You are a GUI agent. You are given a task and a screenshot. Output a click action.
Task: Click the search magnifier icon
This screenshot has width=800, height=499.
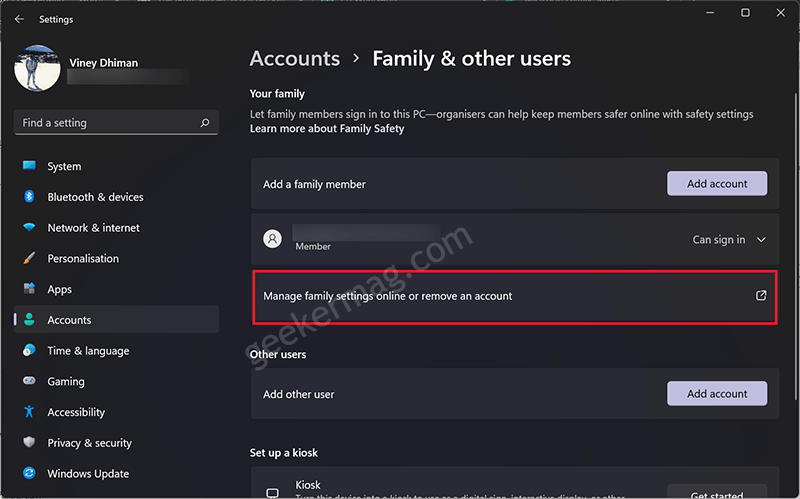pyautogui.click(x=205, y=122)
